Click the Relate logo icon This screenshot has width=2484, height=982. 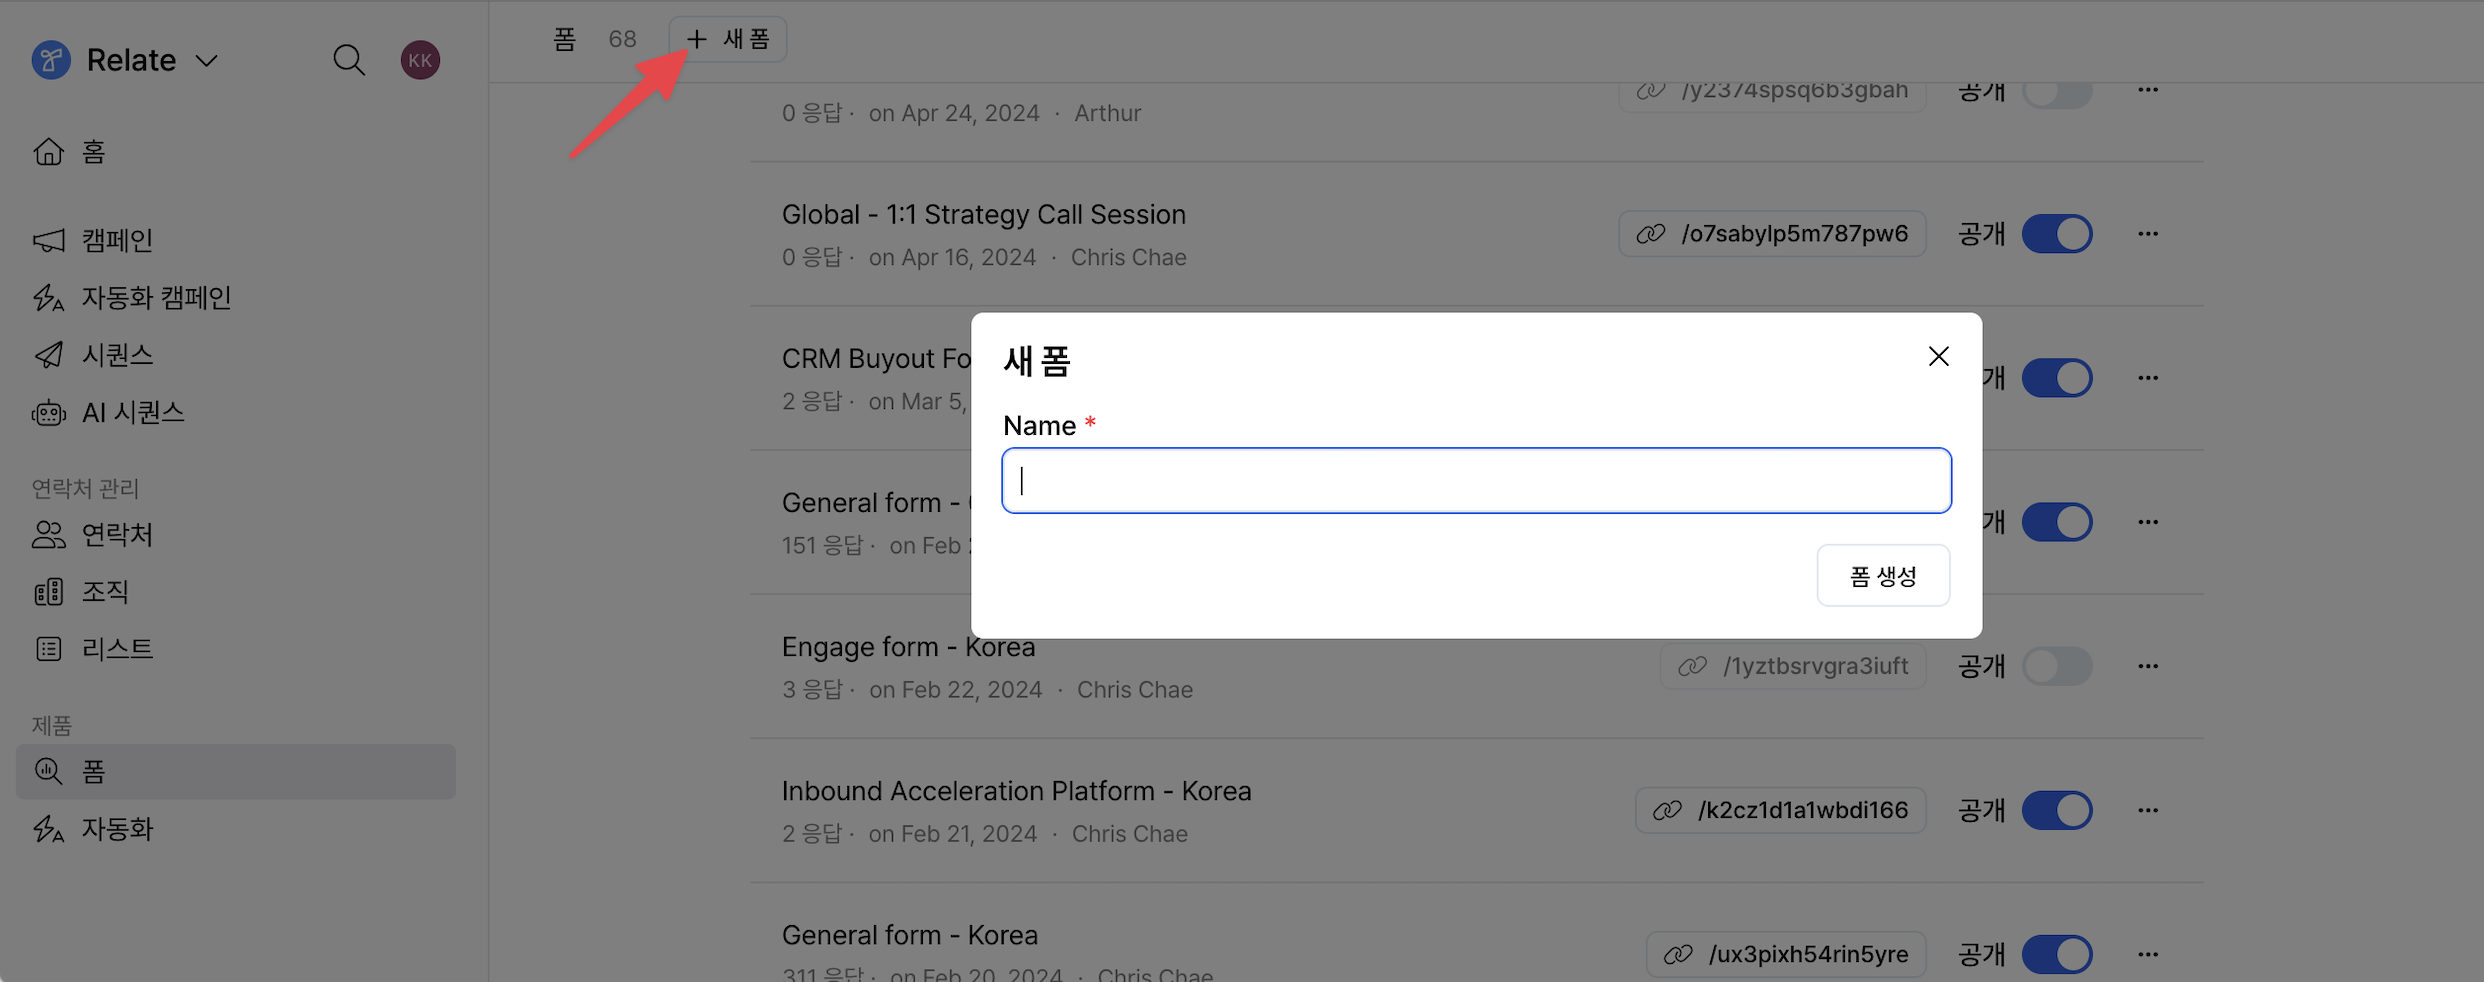(x=51, y=60)
